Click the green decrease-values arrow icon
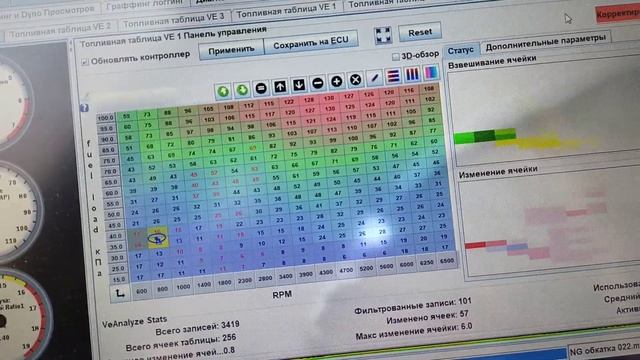640x360 pixels. 242,90
